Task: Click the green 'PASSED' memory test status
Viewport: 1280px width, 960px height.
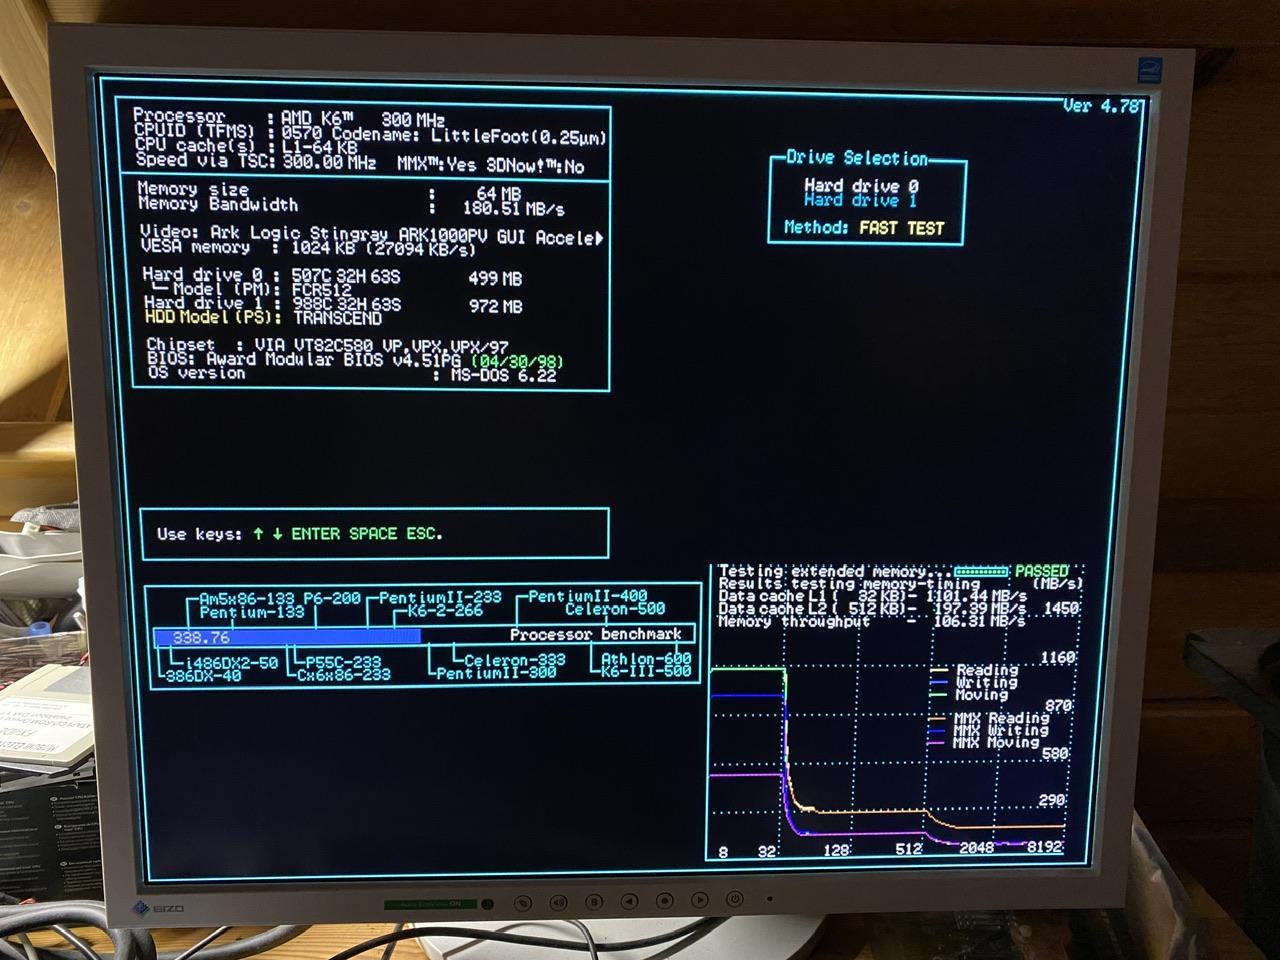Action: (x=1042, y=571)
